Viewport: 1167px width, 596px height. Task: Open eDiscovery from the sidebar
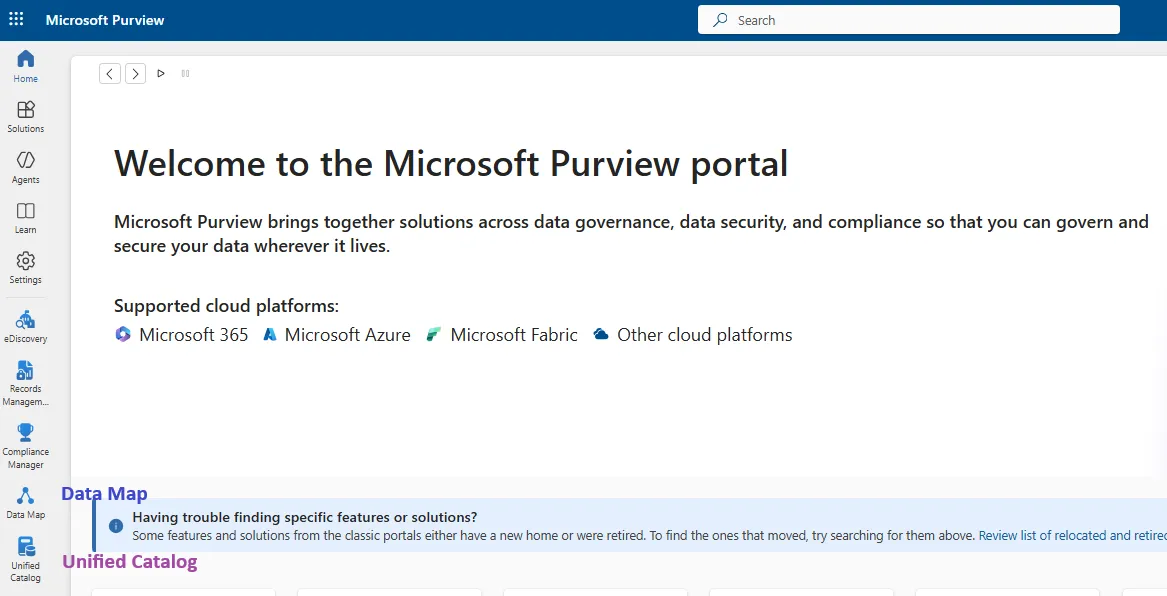pos(25,327)
